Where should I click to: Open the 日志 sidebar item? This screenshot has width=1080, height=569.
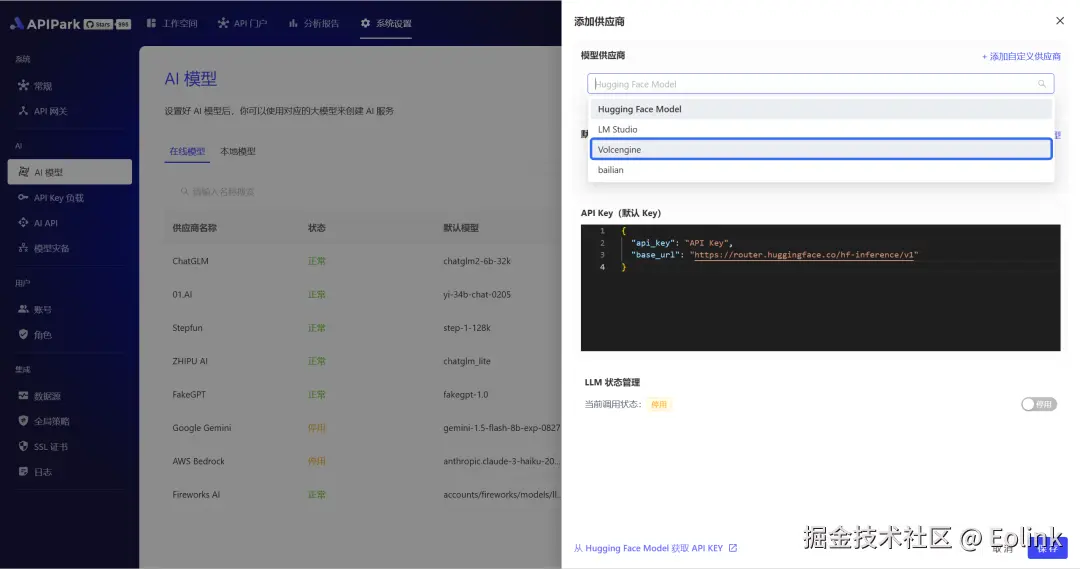click(70, 472)
